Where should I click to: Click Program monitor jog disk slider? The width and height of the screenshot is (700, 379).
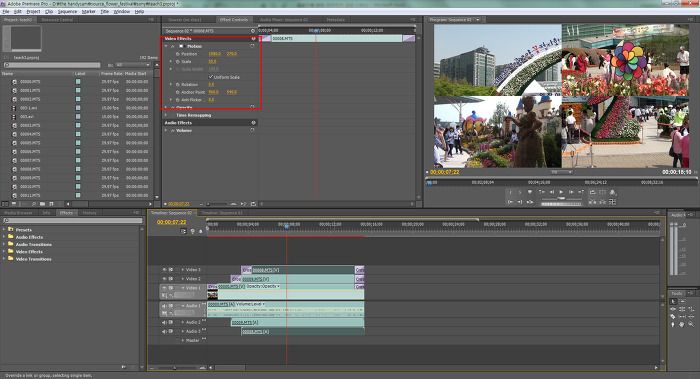[561, 204]
